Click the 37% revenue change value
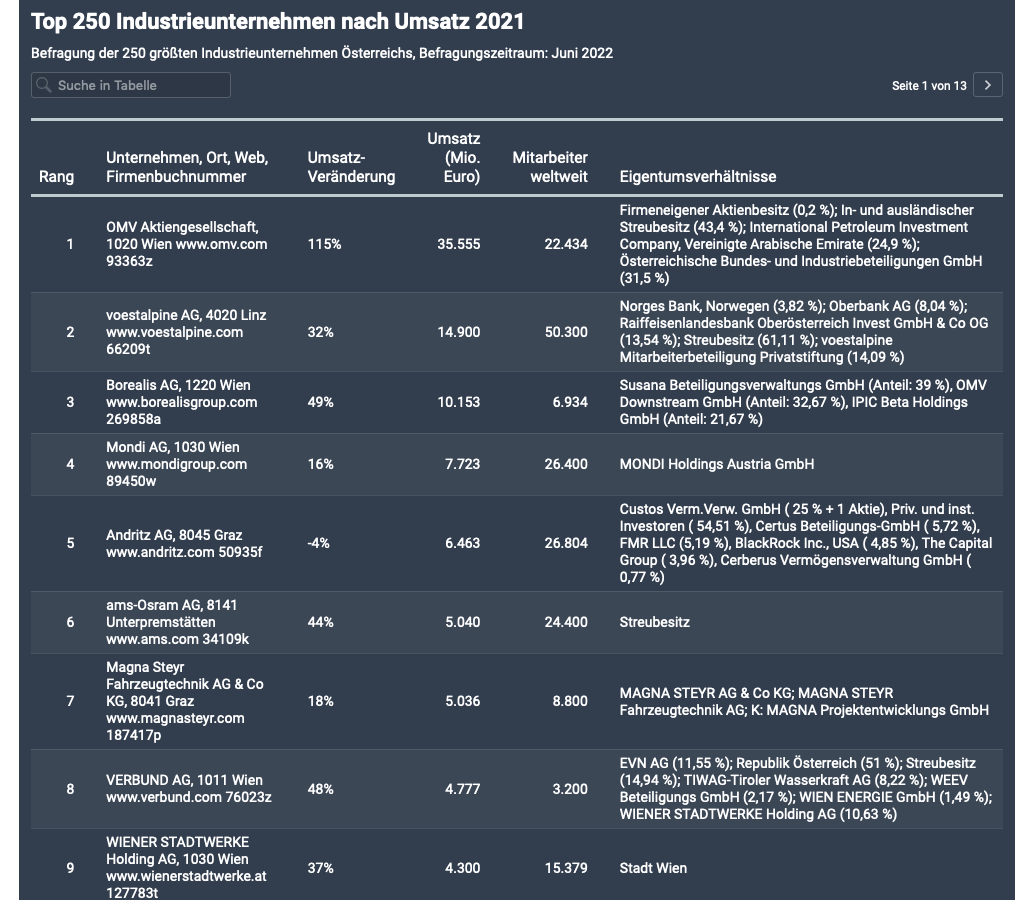Image resolution: width=1026 pixels, height=900 pixels. point(321,868)
